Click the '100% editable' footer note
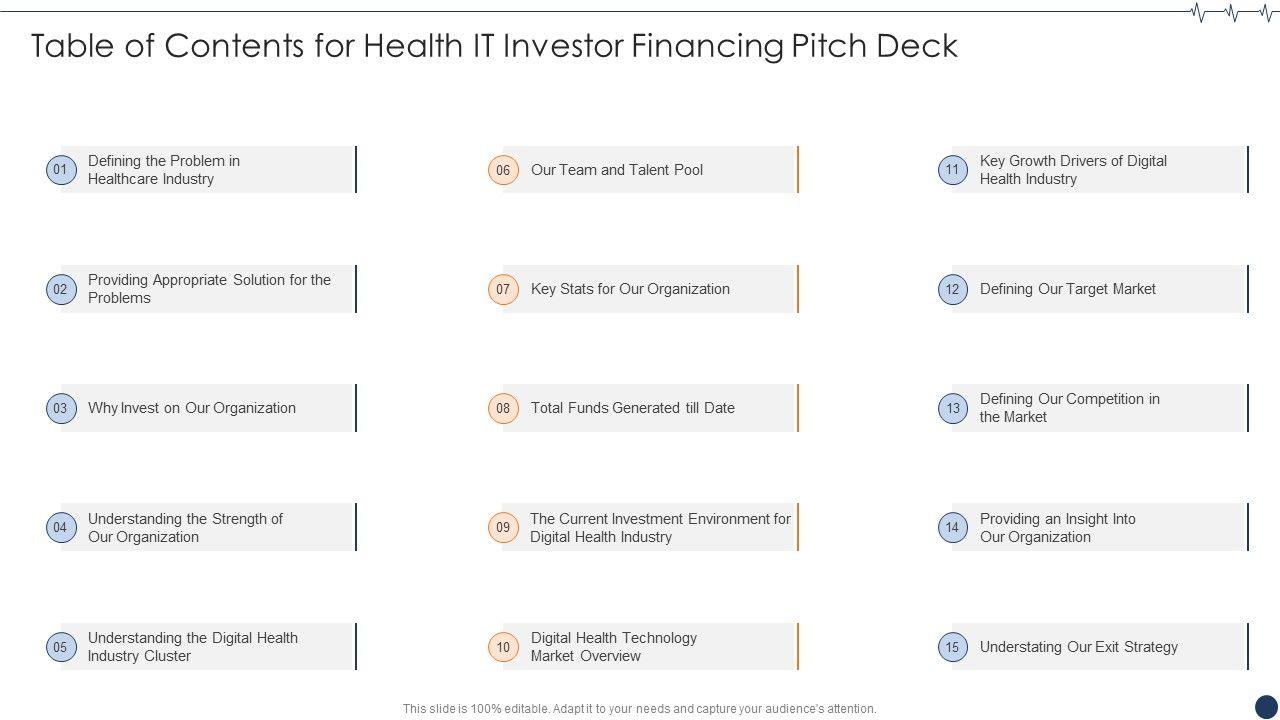Image resolution: width=1280 pixels, height=720 pixels. [x=639, y=709]
